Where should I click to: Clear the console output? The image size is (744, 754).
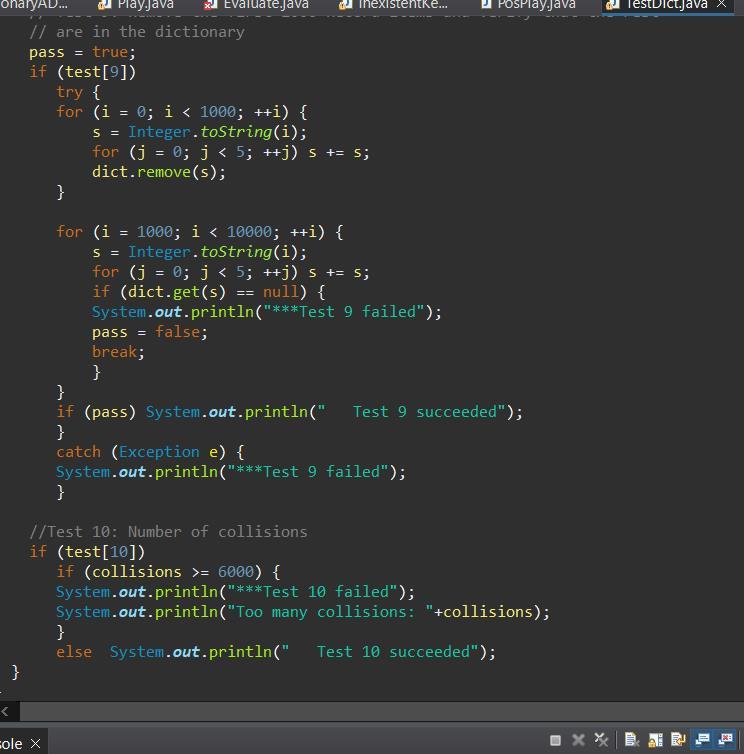[631, 740]
